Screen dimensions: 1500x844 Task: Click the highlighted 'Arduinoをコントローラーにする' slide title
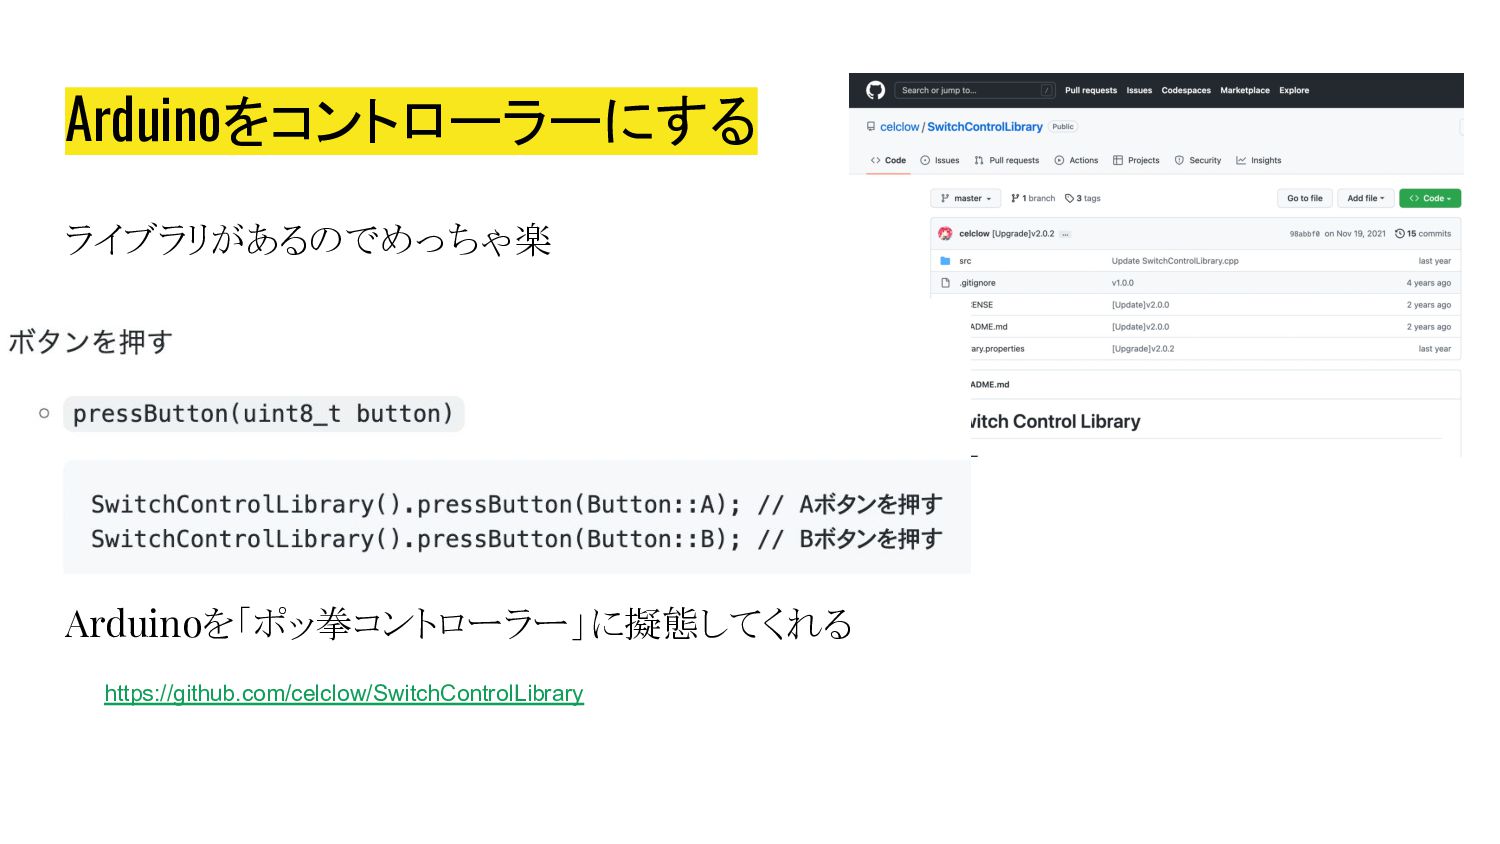(411, 121)
